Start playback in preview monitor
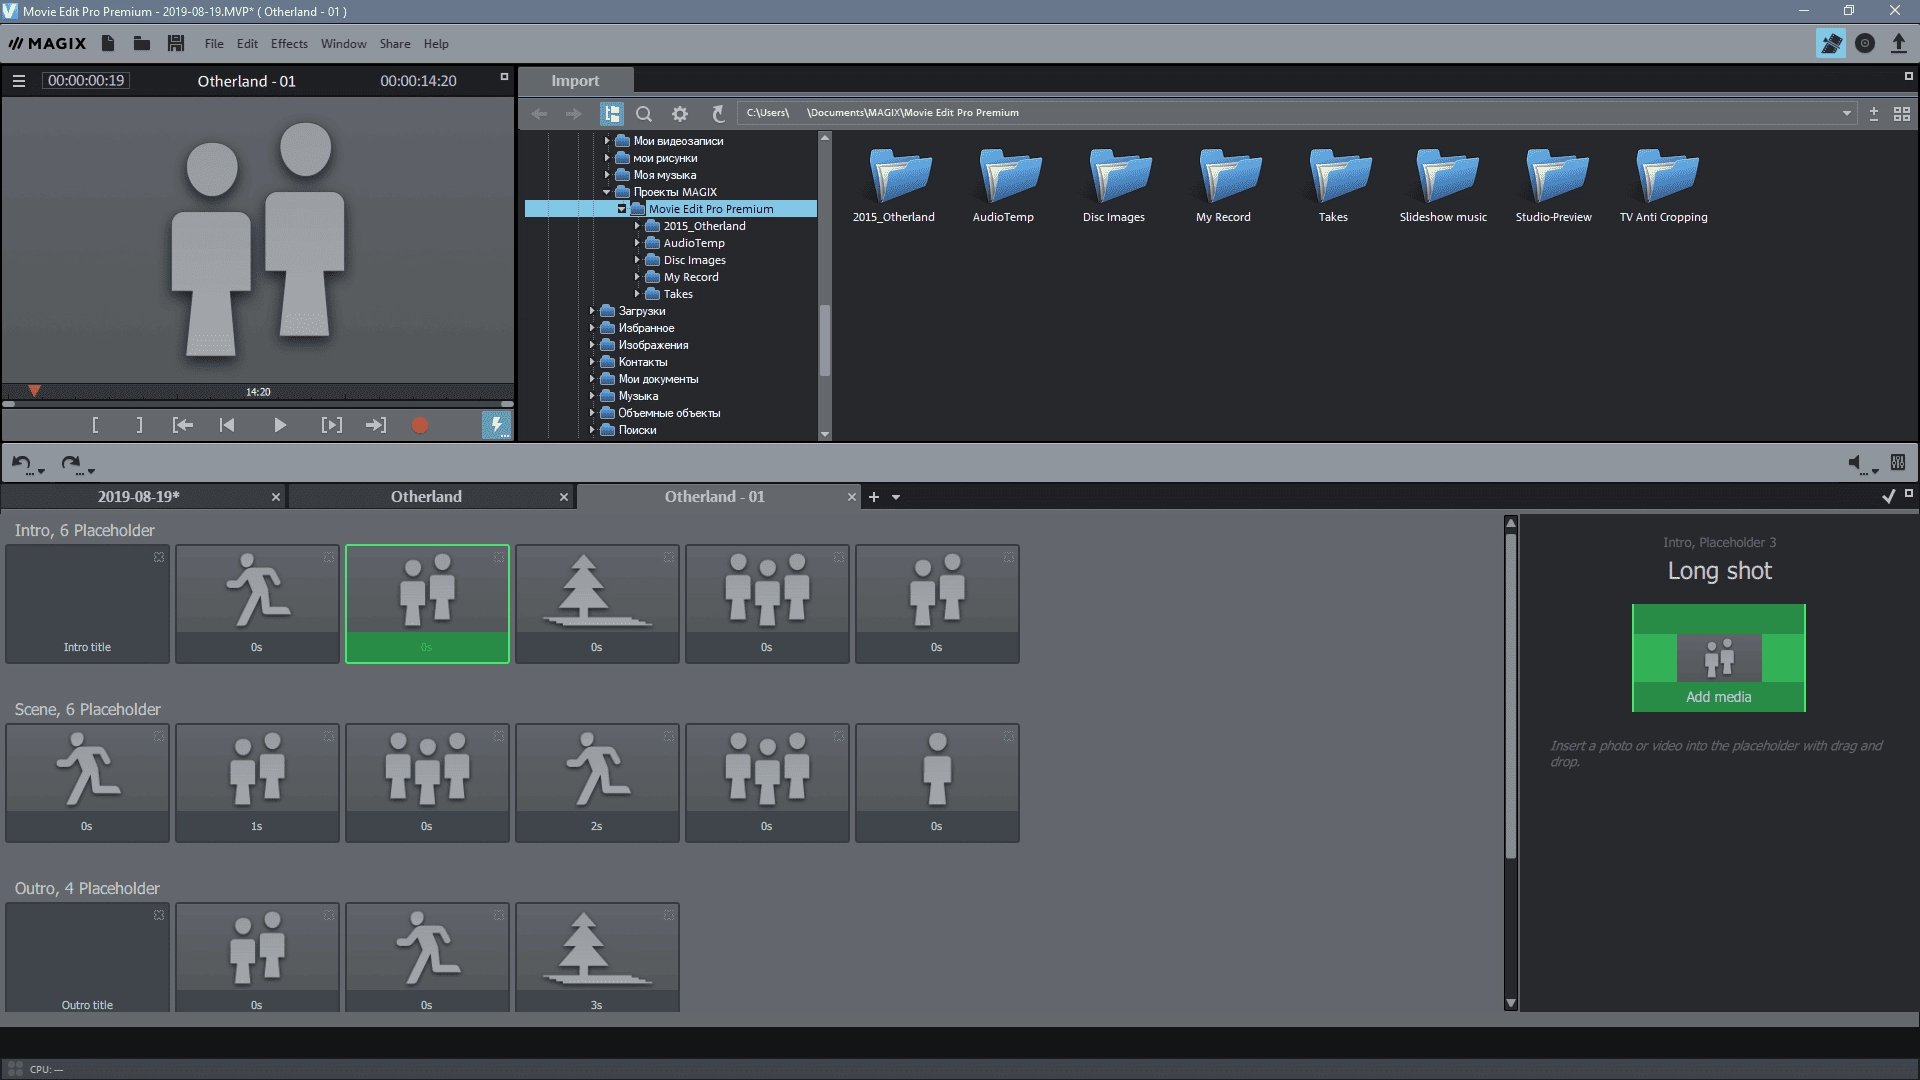This screenshot has height=1080, width=1920. 280,425
